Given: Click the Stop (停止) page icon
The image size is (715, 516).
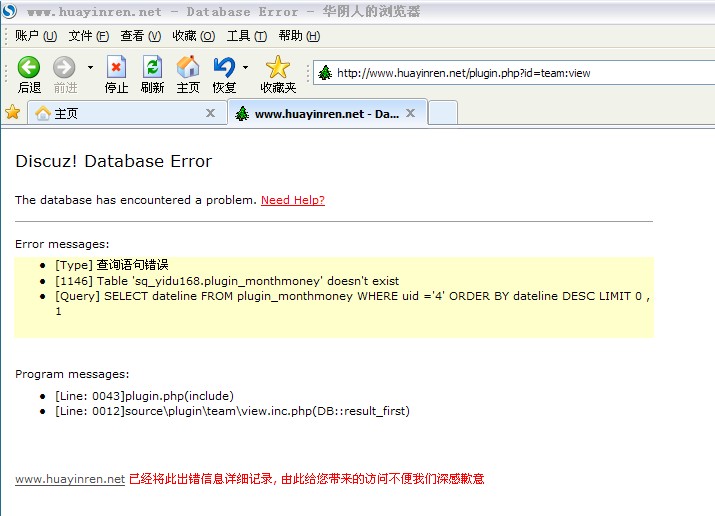Looking at the screenshot, I should [116, 67].
